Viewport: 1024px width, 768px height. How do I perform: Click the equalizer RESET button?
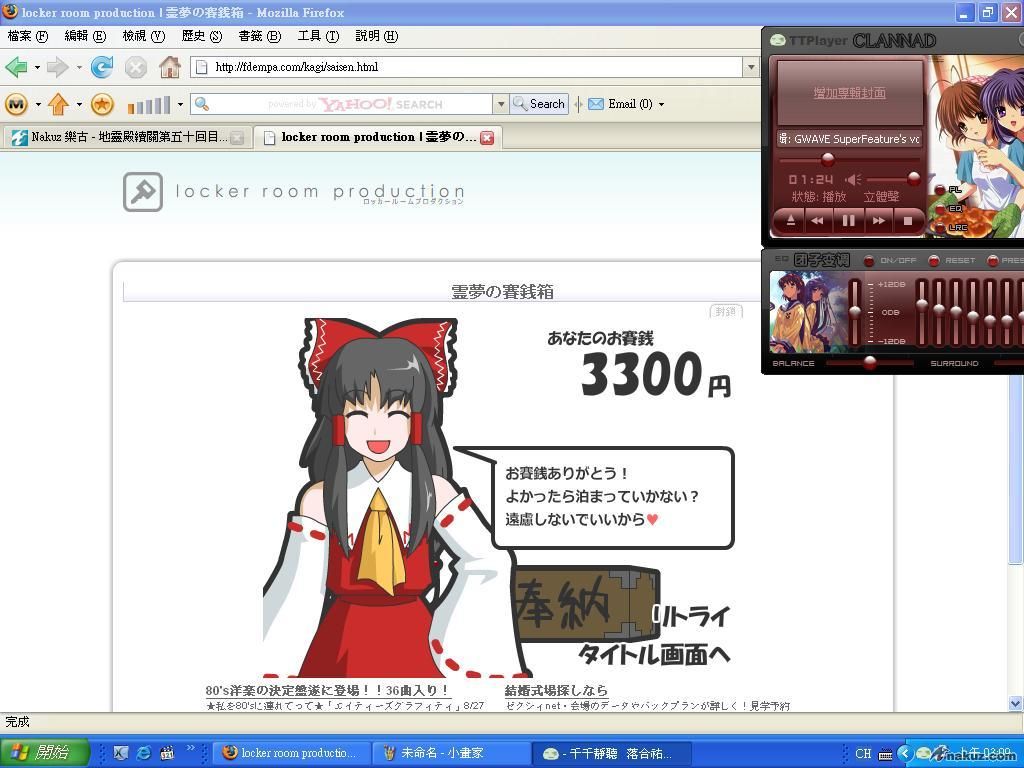pos(934,261)
